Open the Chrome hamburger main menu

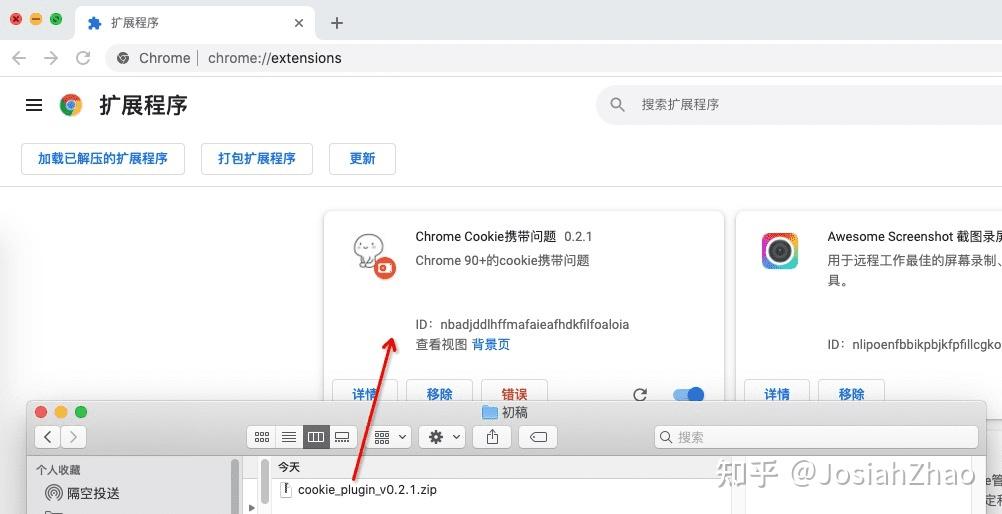click(34, 105)
